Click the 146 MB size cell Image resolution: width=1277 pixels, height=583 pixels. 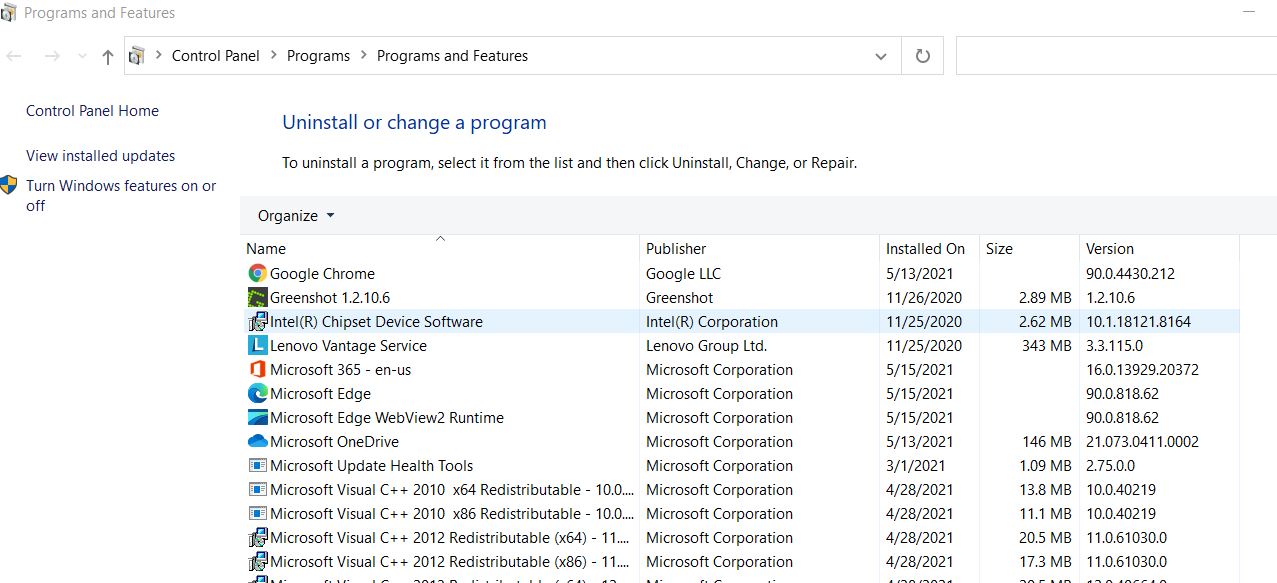tap(1046, 441)
